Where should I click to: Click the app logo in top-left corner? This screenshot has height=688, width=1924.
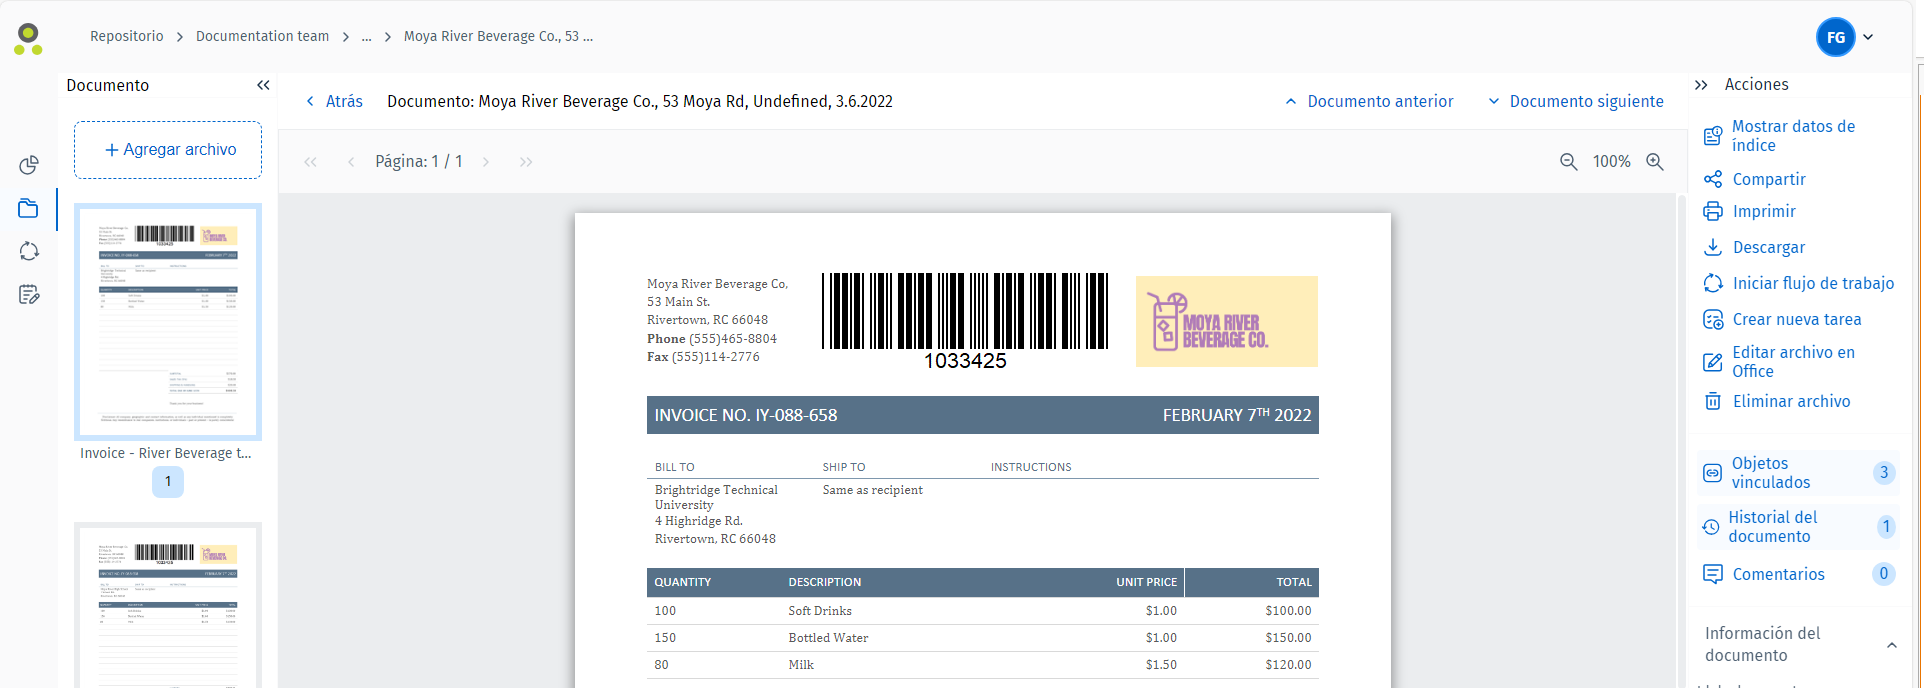coord(28,39)
